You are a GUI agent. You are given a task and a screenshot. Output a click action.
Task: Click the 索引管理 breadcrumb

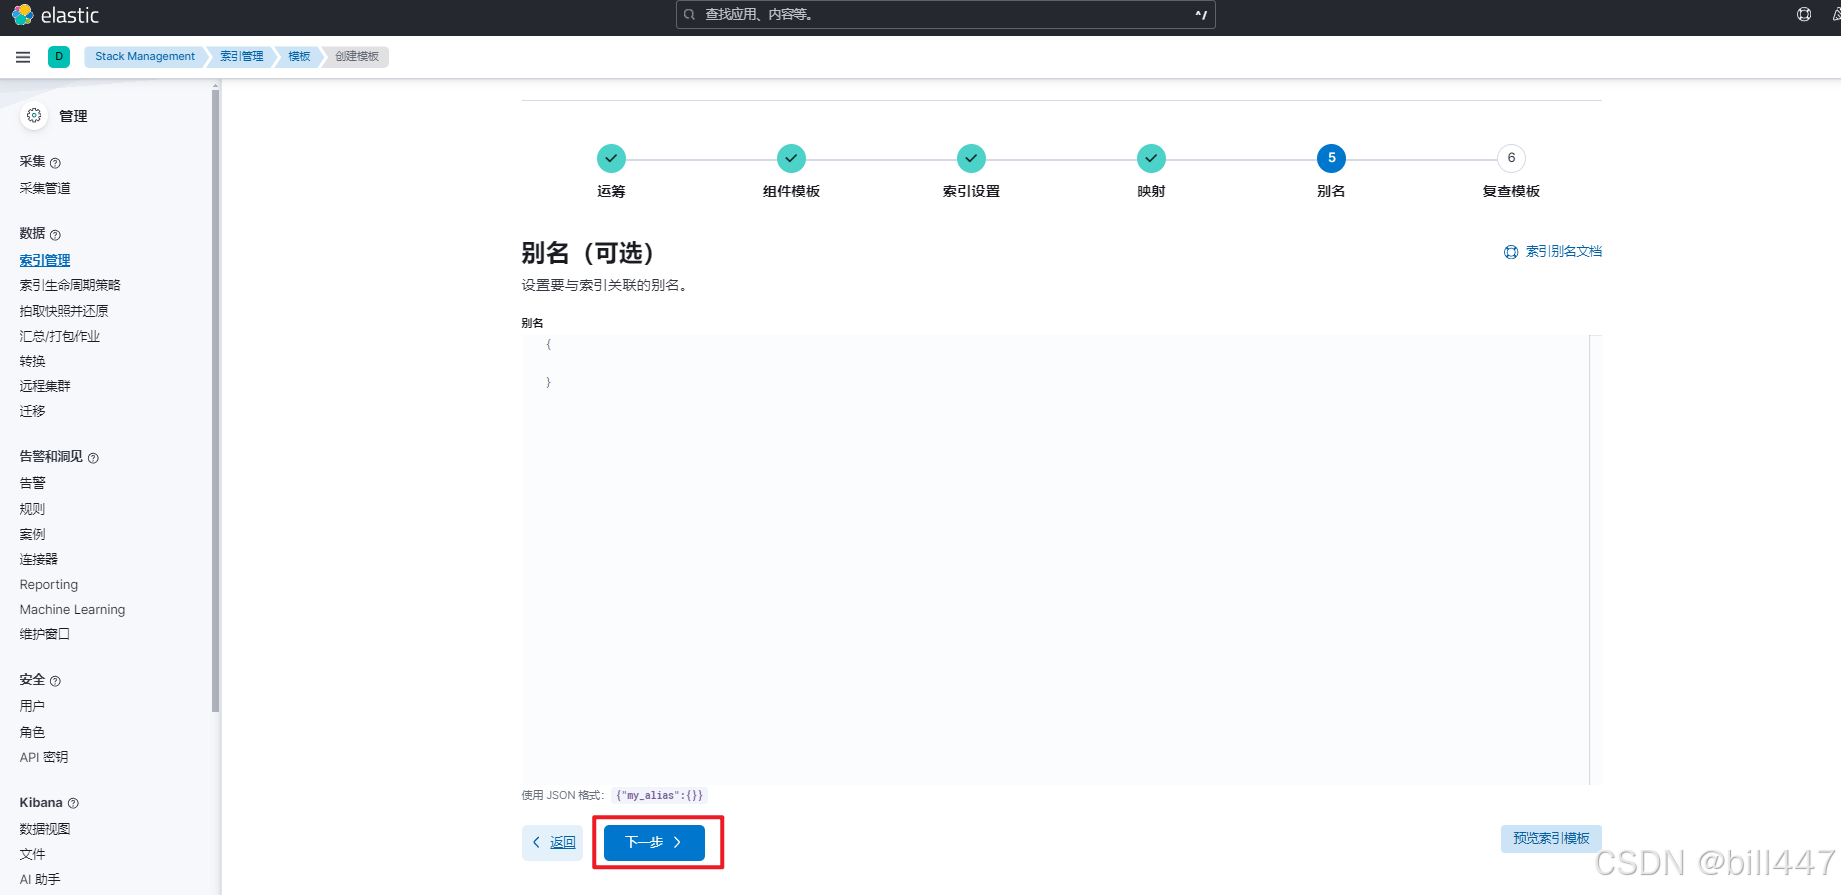[x=242, y=57]
